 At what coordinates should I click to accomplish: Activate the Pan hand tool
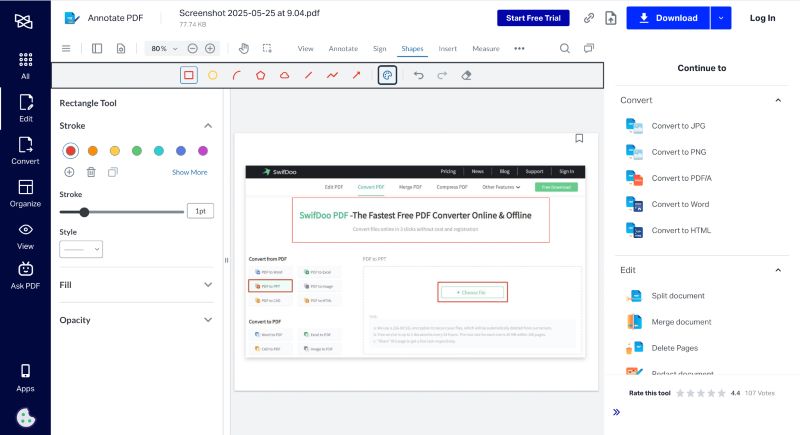(x=244, y=48)
